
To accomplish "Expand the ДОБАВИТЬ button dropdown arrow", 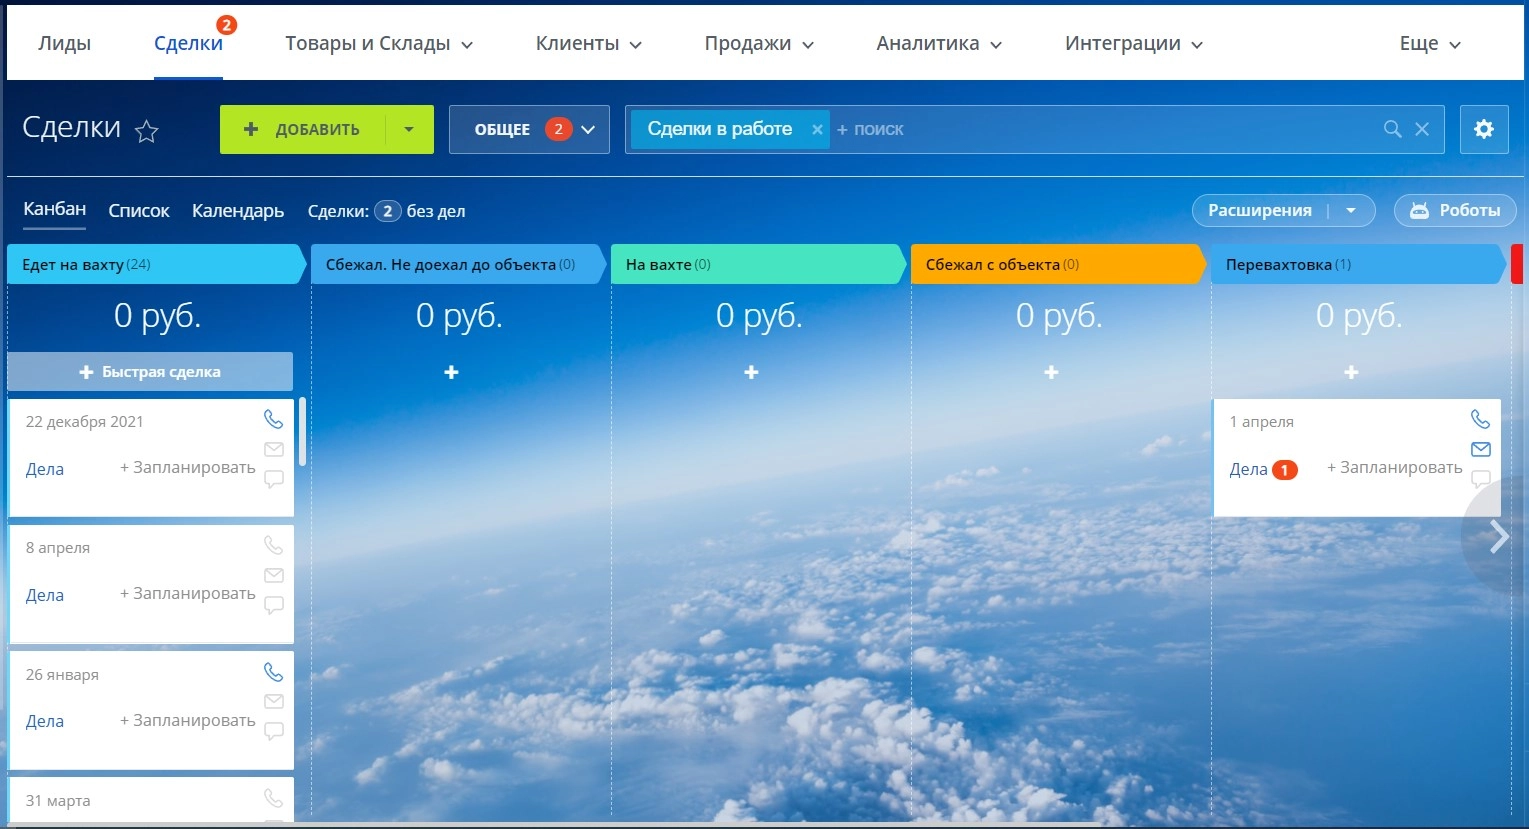I will (x=408, y=129).
